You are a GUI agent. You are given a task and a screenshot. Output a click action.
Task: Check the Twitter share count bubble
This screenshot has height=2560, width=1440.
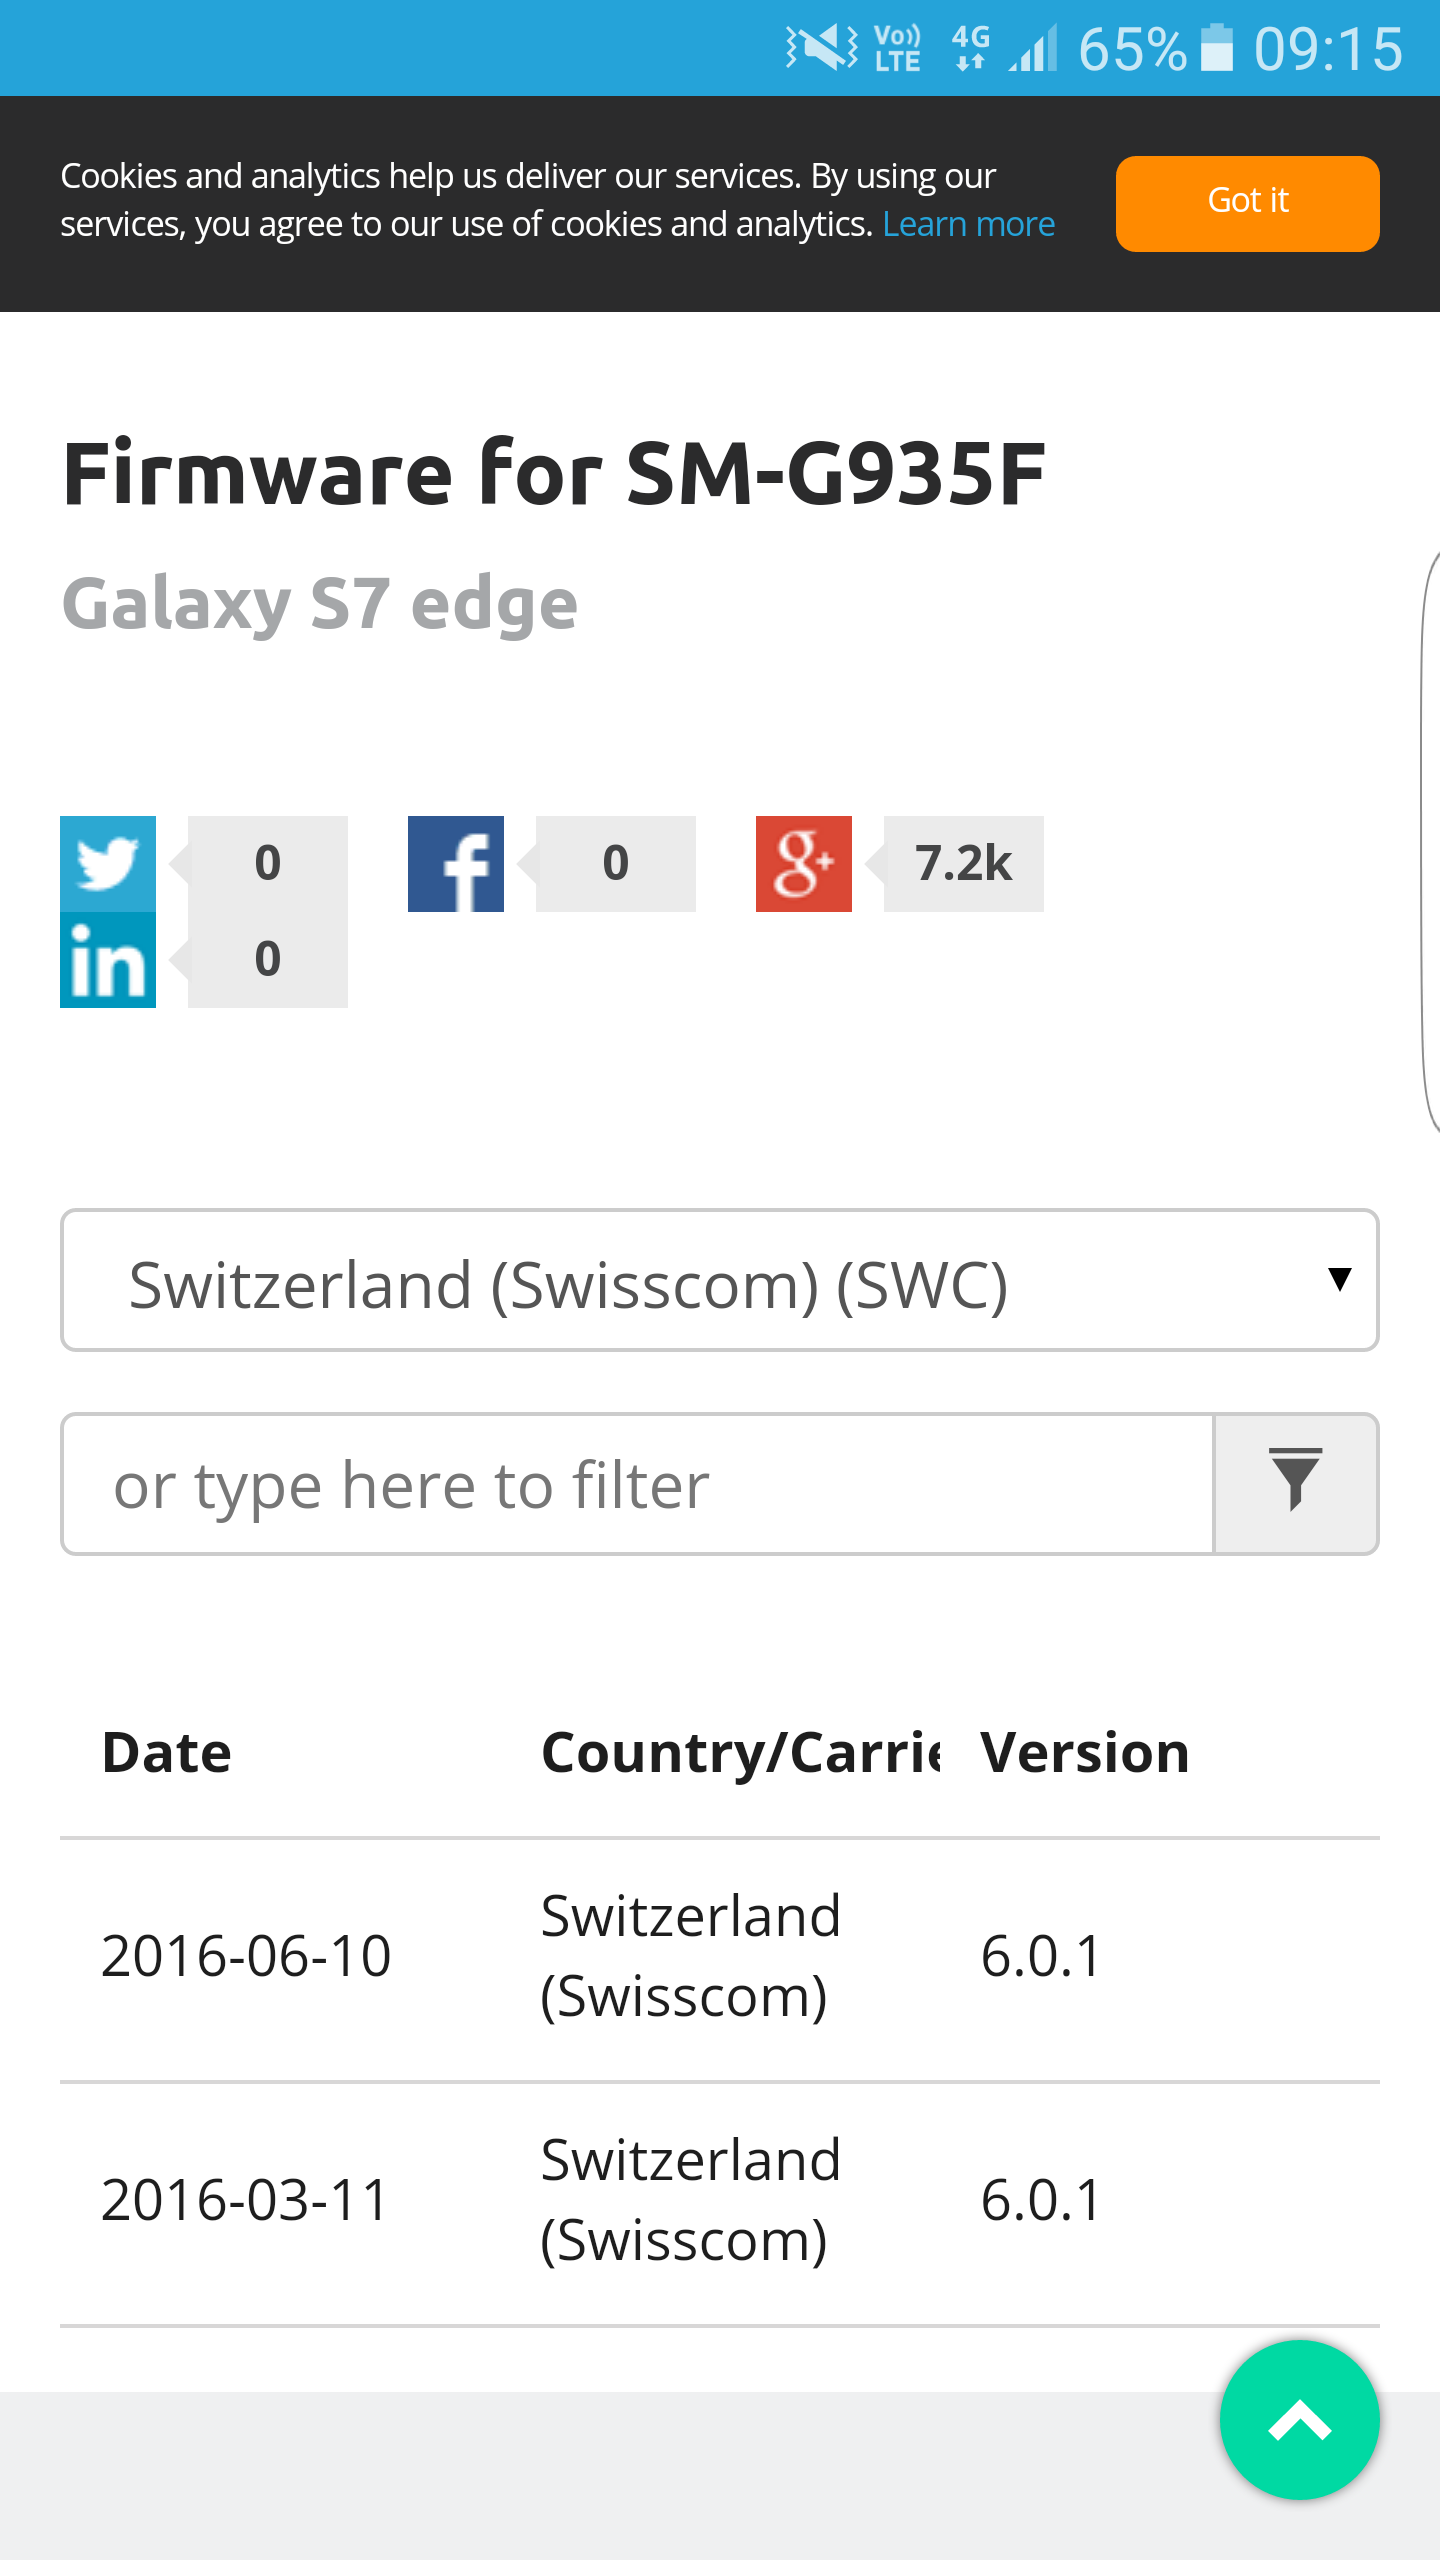[267, 864]
